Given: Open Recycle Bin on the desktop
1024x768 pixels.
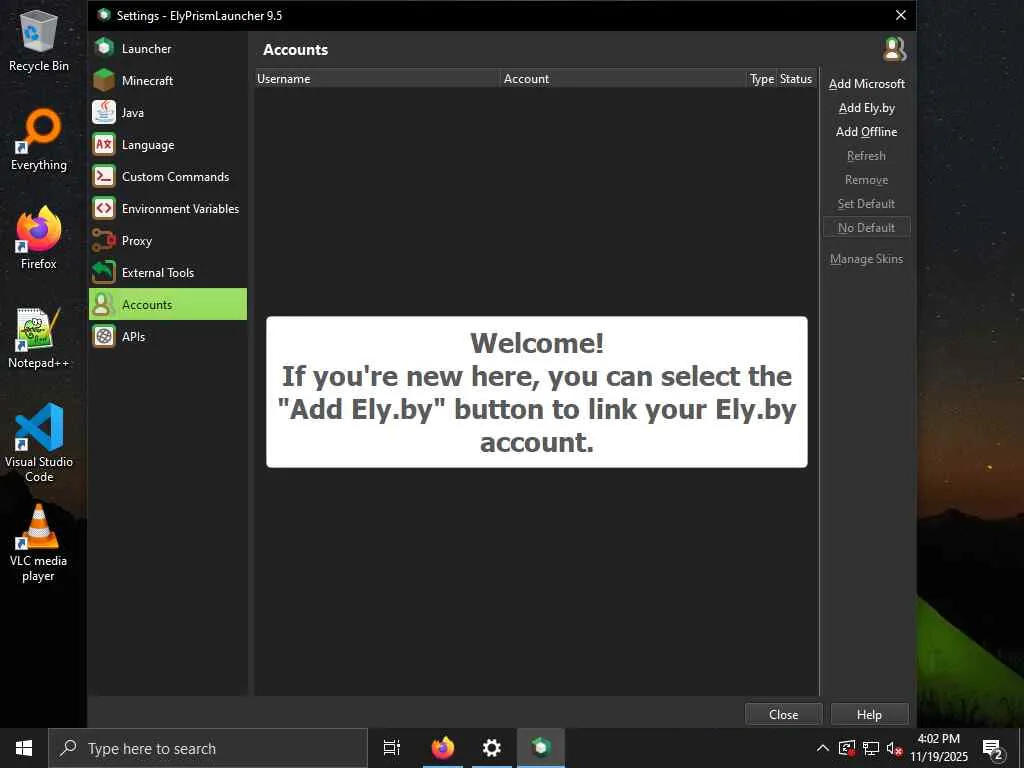Looking at the screenshot, I should (x=39, y=40).
